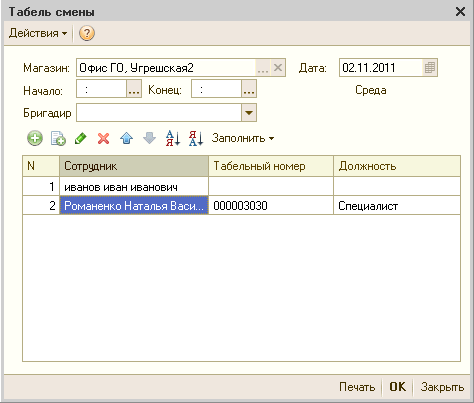474x403 pixels.
Task: Sort ascending with the А-Я icon
Action: pyautogui.click(x=173, y=138)
